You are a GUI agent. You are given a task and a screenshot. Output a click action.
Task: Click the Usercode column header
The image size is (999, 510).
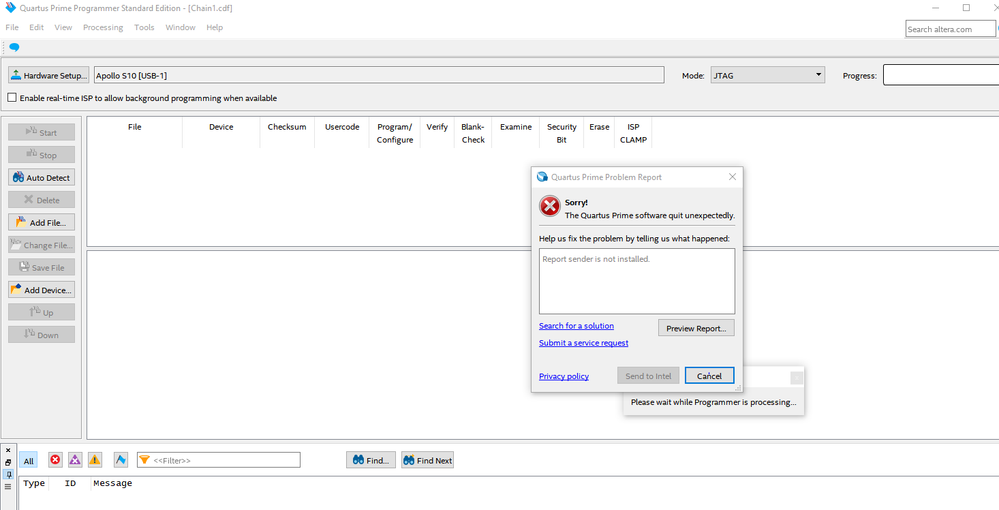pos(342,133)
